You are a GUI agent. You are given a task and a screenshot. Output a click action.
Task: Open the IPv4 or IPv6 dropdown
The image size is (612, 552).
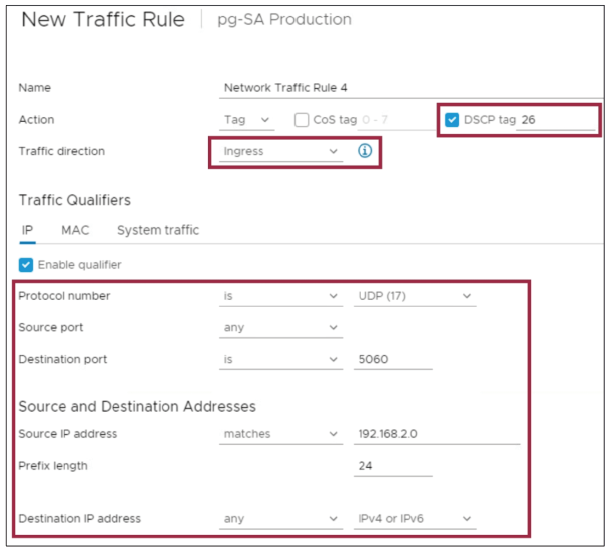click(x=414, y=519)
